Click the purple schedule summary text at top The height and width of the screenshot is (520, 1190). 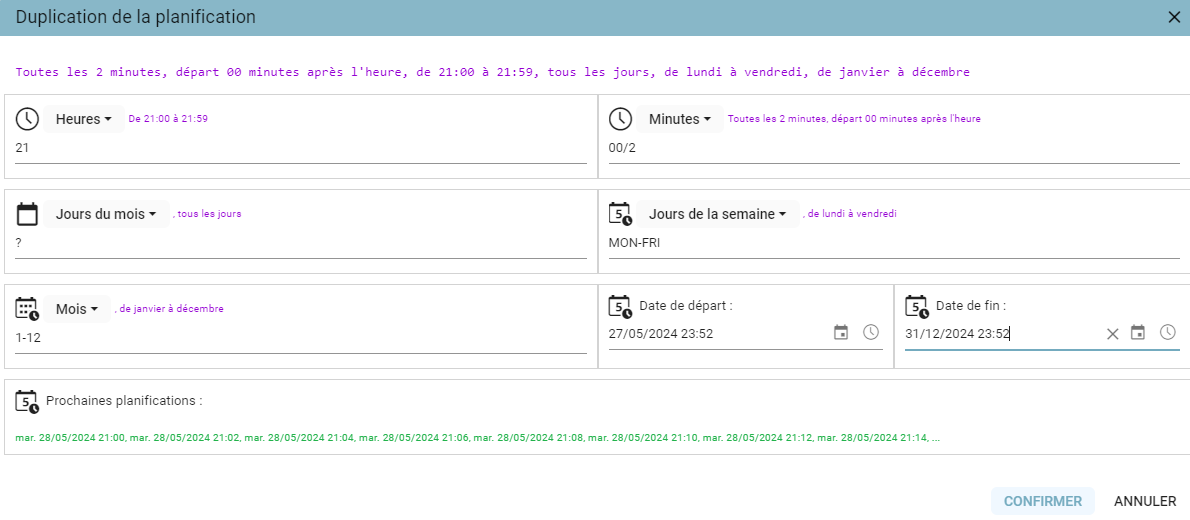(493, 72)
